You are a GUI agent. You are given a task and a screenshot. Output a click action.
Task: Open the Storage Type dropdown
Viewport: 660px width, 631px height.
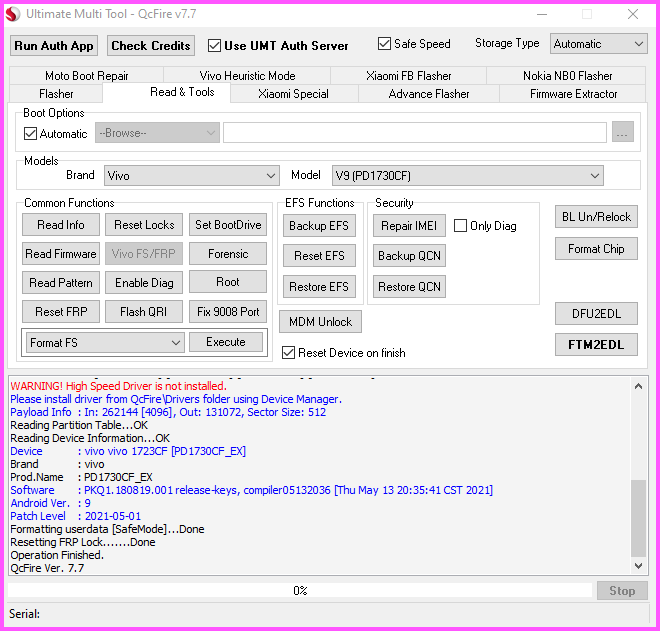click(x=599, y=44)
